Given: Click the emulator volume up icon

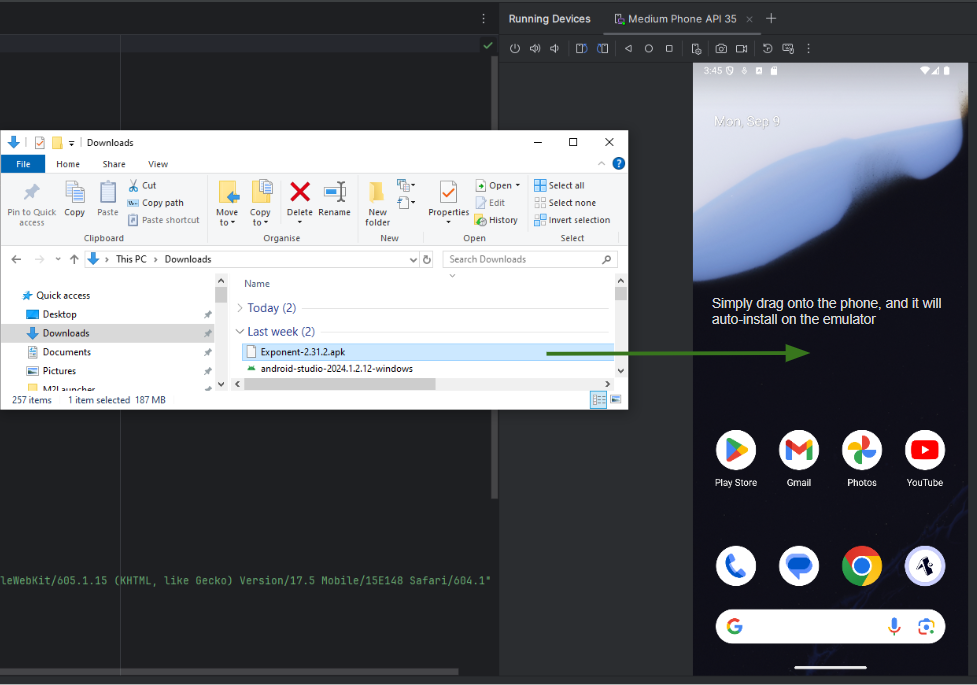Looking at the screenshot, I should (535, 48).
